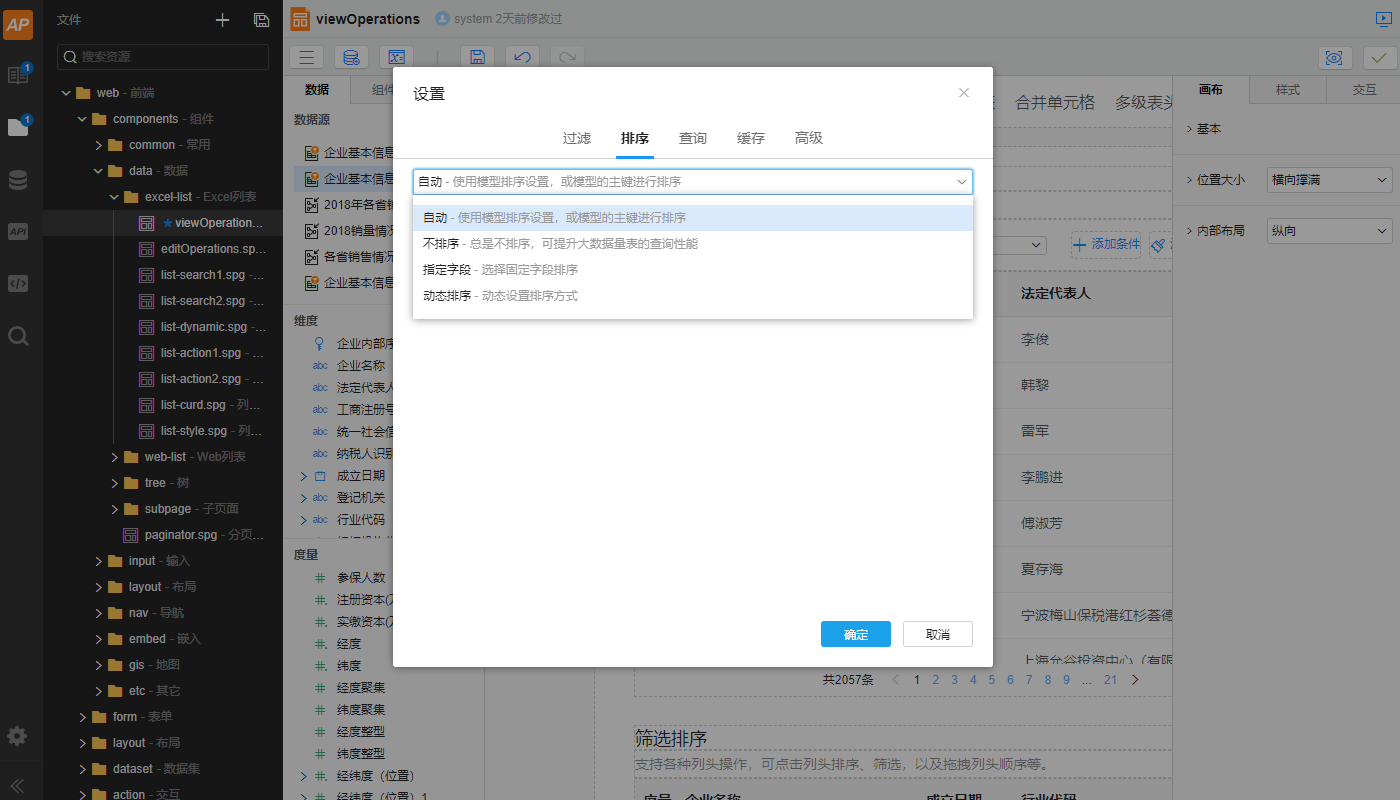The height and width of the screenshot is (800, 1400).
Task: Open the 横向撑满 dropdown for 位置大小
Action: pos(1329,179)
